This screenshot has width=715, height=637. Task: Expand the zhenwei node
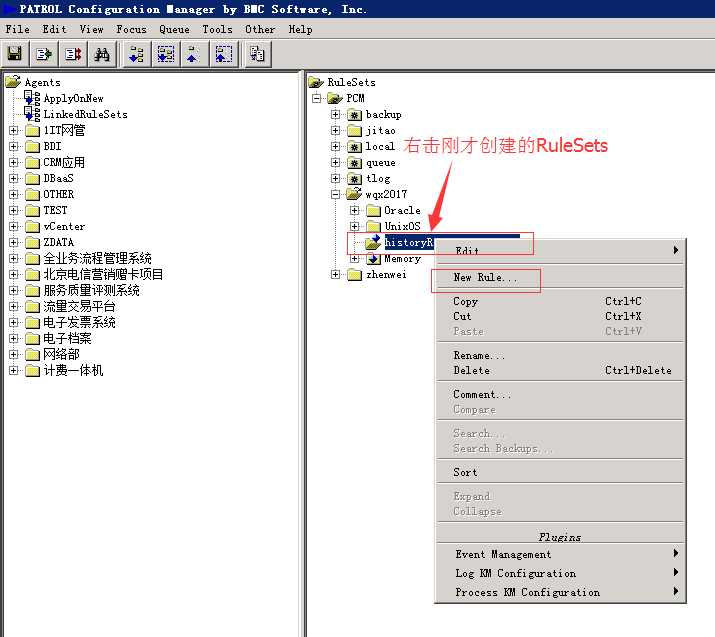tap(335, 274)
